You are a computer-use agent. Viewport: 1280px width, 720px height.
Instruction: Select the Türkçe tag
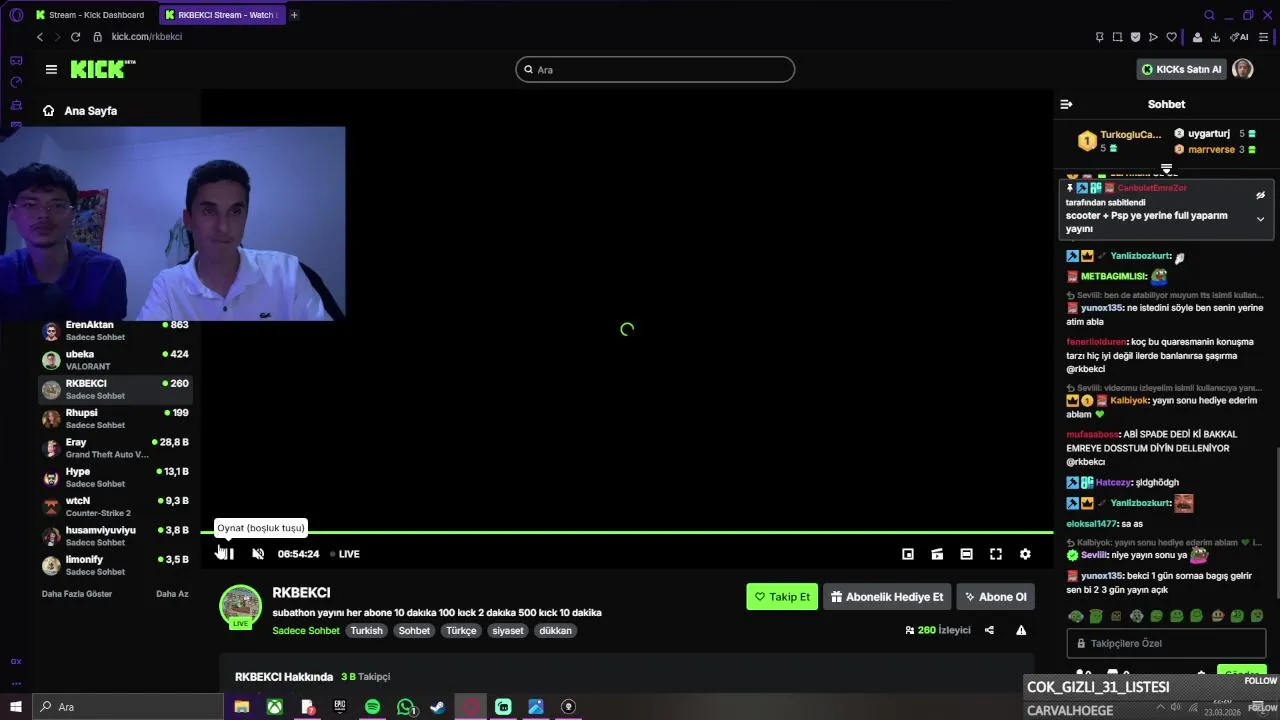pyautogui.click(x=461, y=631)
